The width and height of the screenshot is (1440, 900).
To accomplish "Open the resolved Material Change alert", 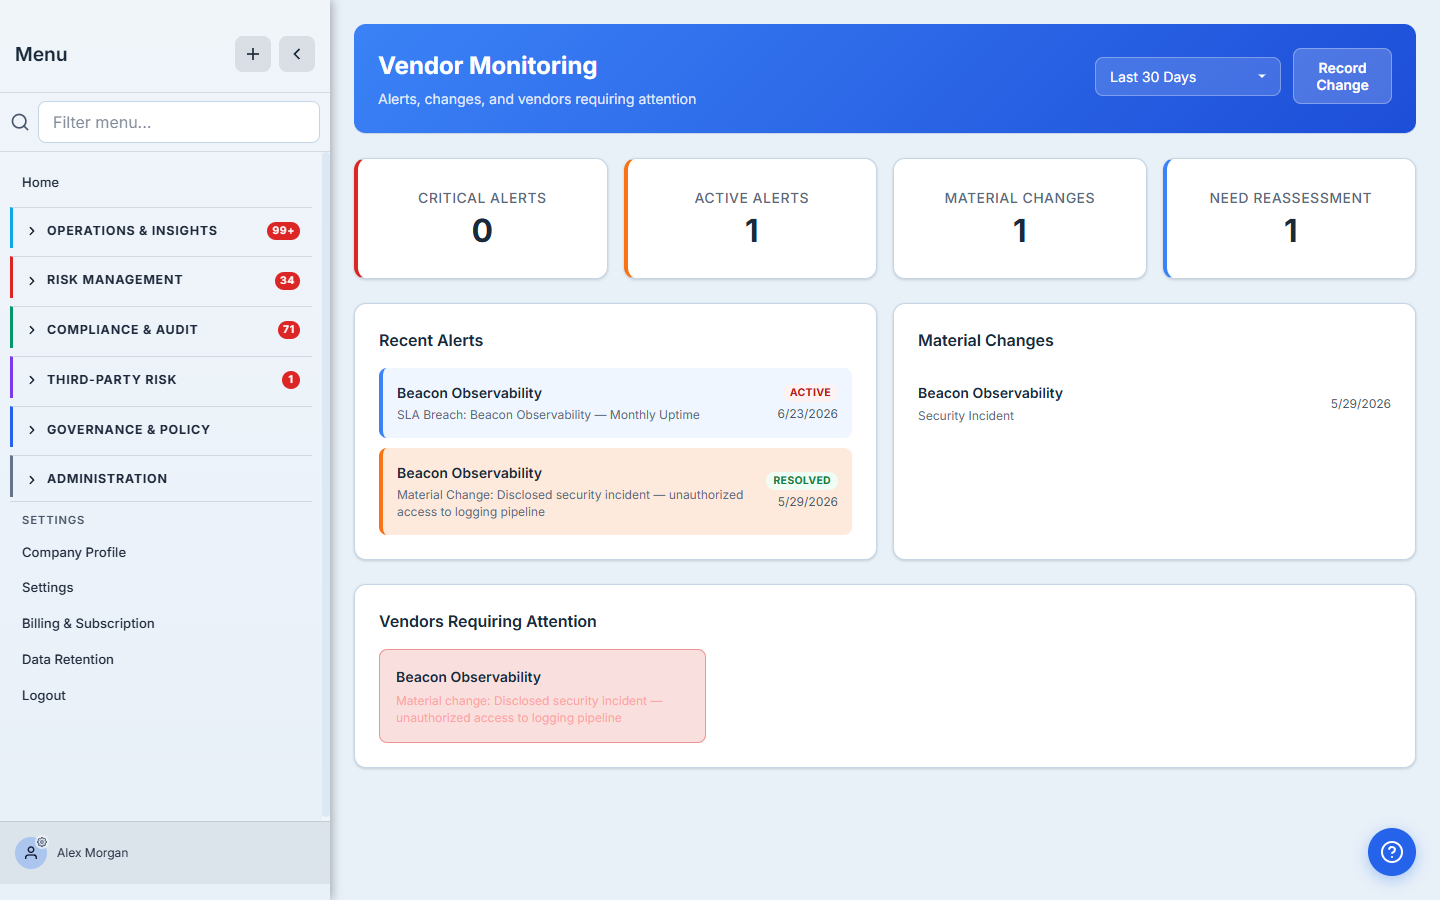I will point(615,491).
